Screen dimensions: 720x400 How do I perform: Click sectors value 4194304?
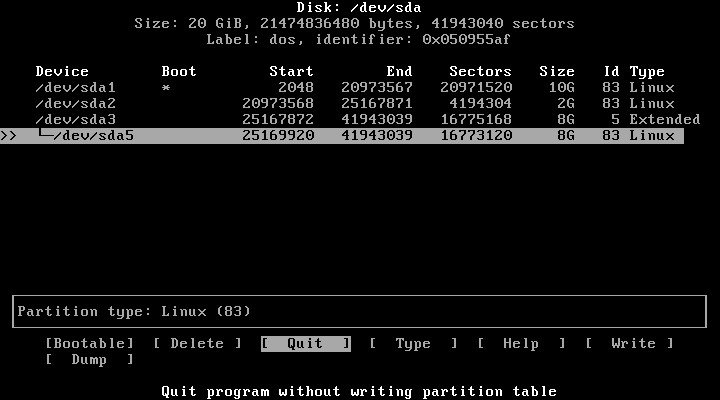(480, 103)
